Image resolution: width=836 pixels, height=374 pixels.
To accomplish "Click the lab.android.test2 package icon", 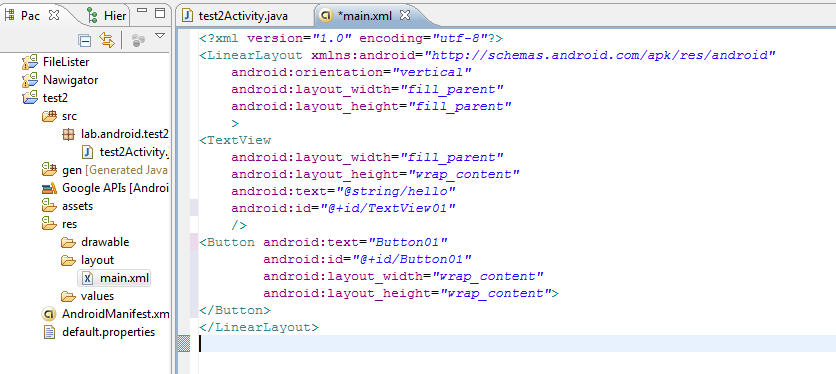I will pyautogui.click(x=68, y=134).
